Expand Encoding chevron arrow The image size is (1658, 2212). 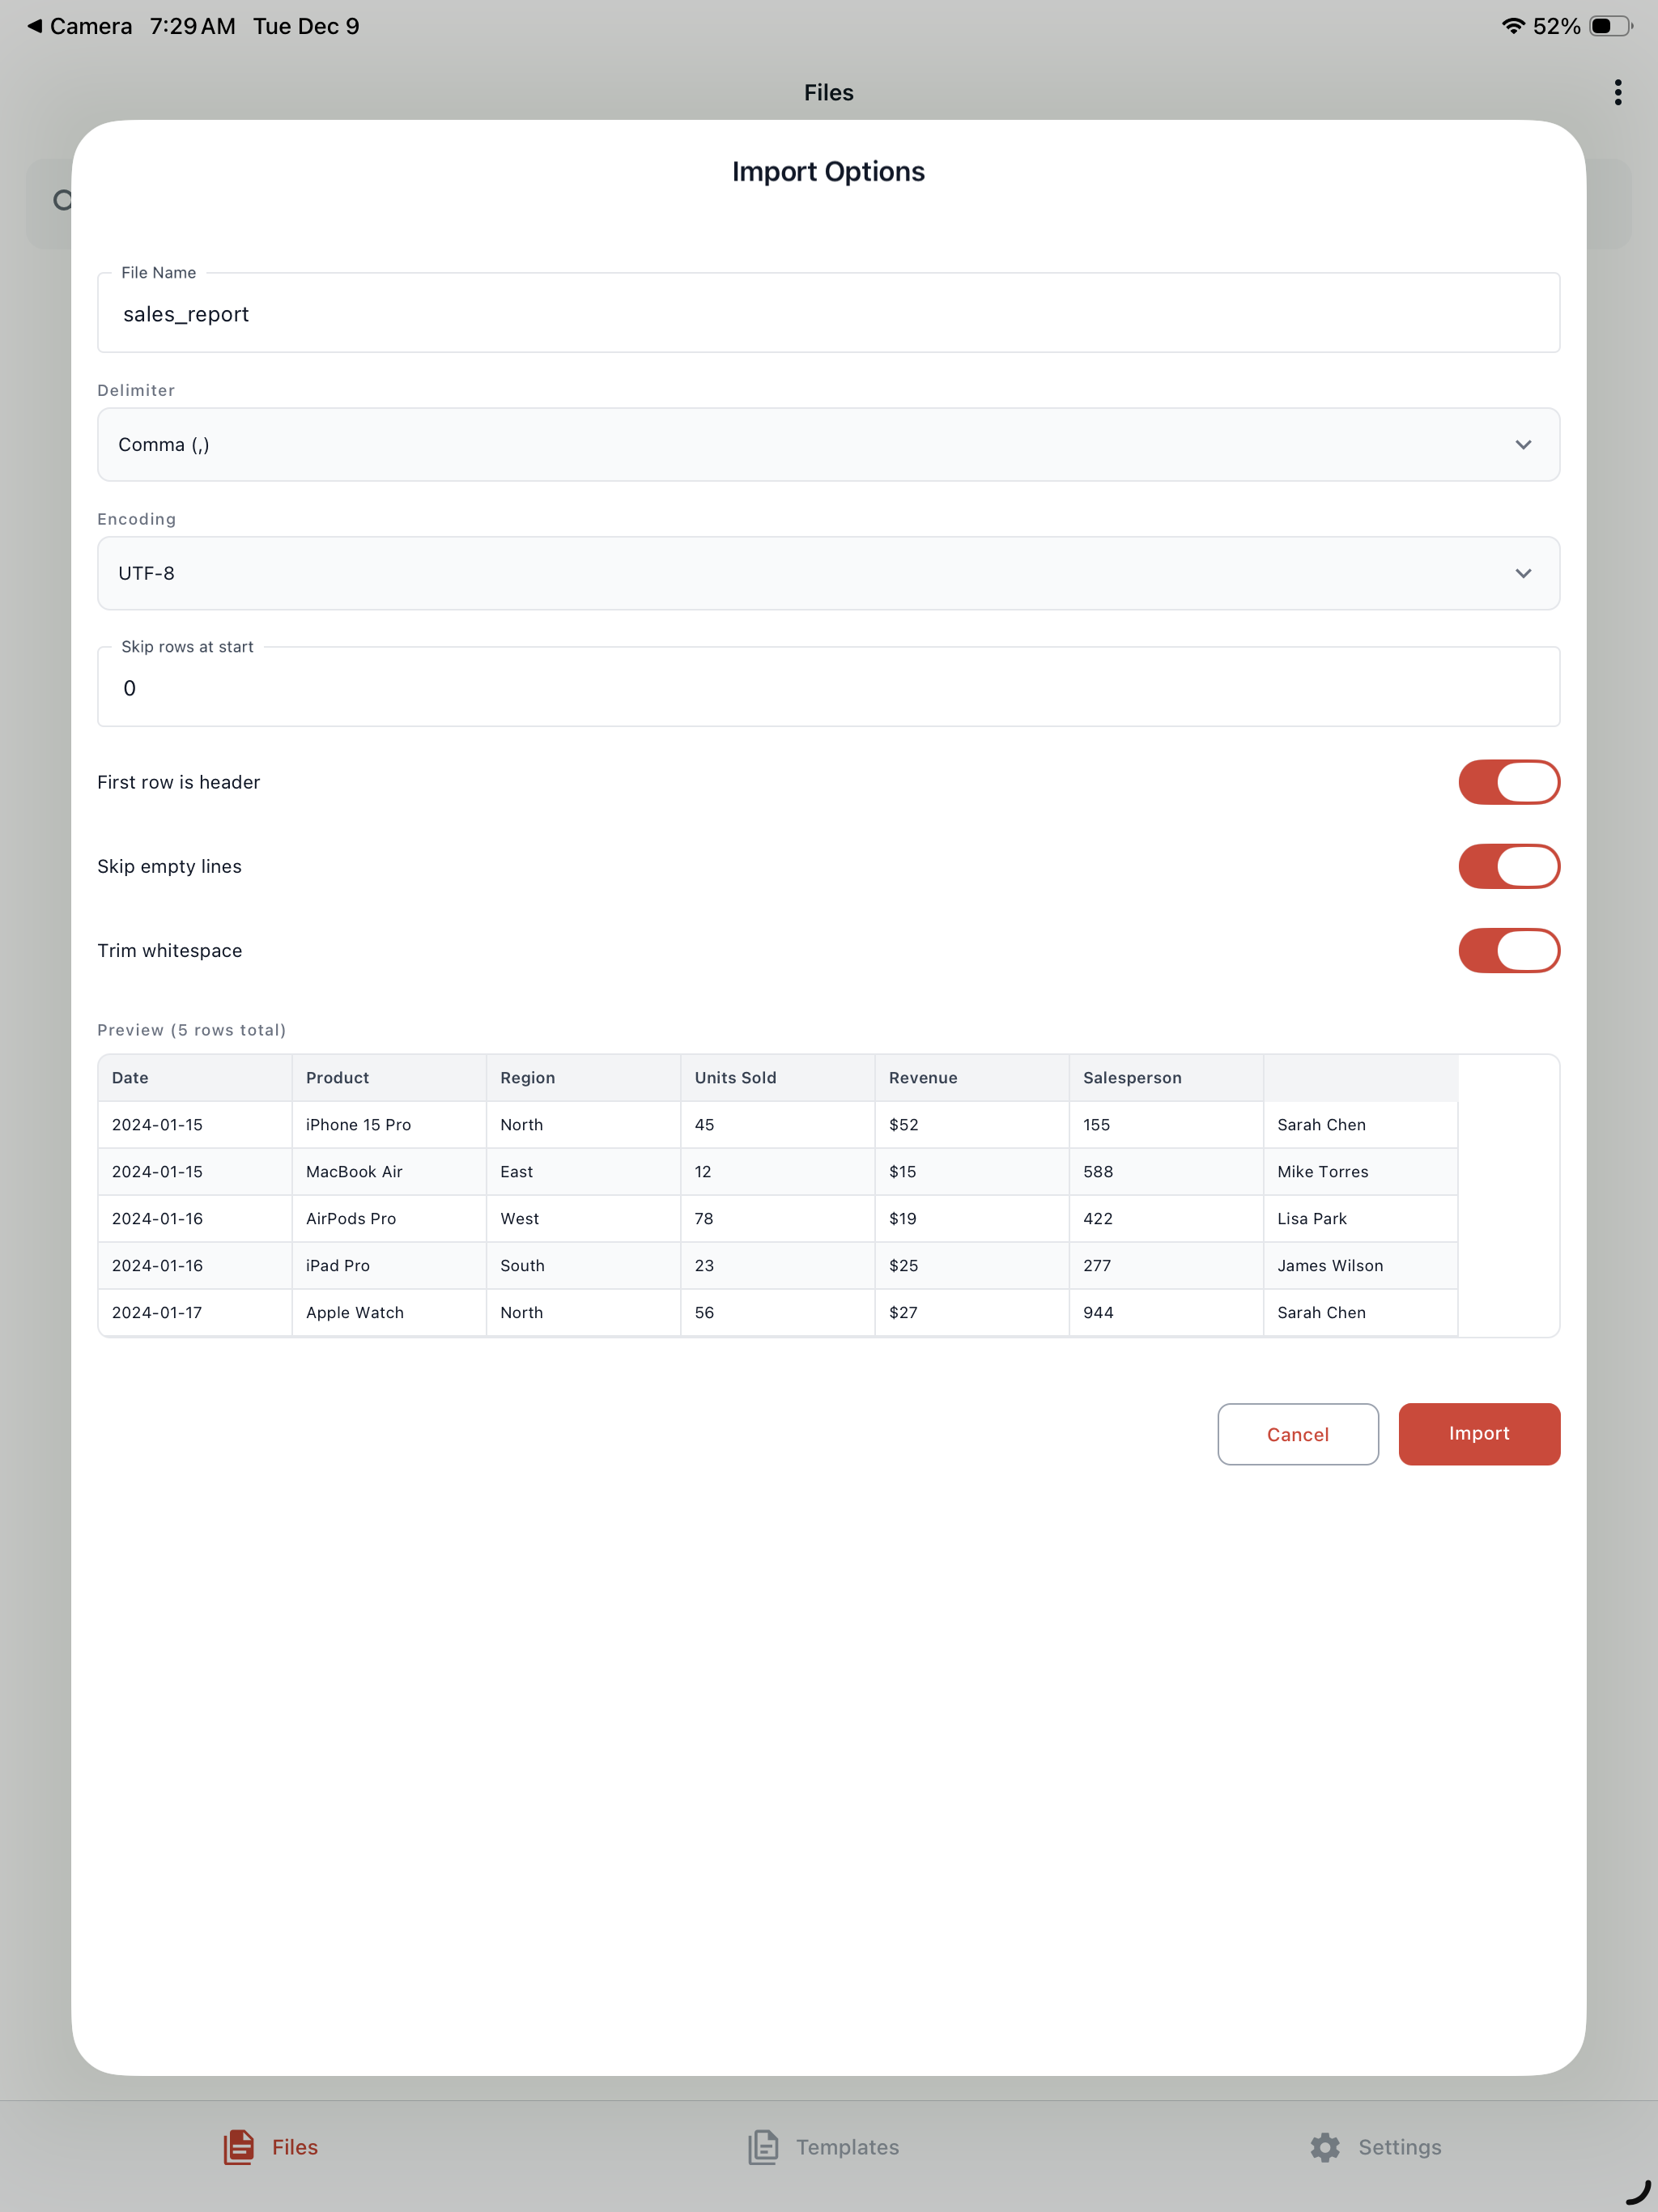pos(1523,573)
